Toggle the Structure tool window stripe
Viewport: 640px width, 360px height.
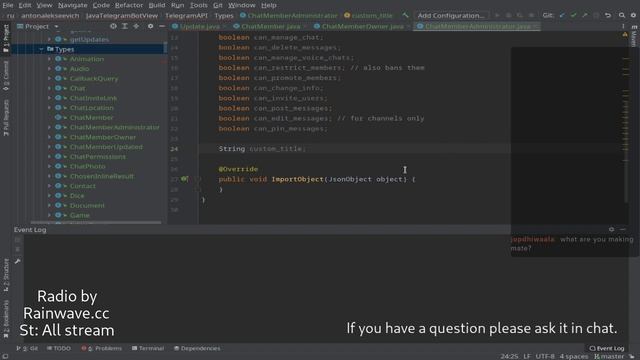coord(6,275)
